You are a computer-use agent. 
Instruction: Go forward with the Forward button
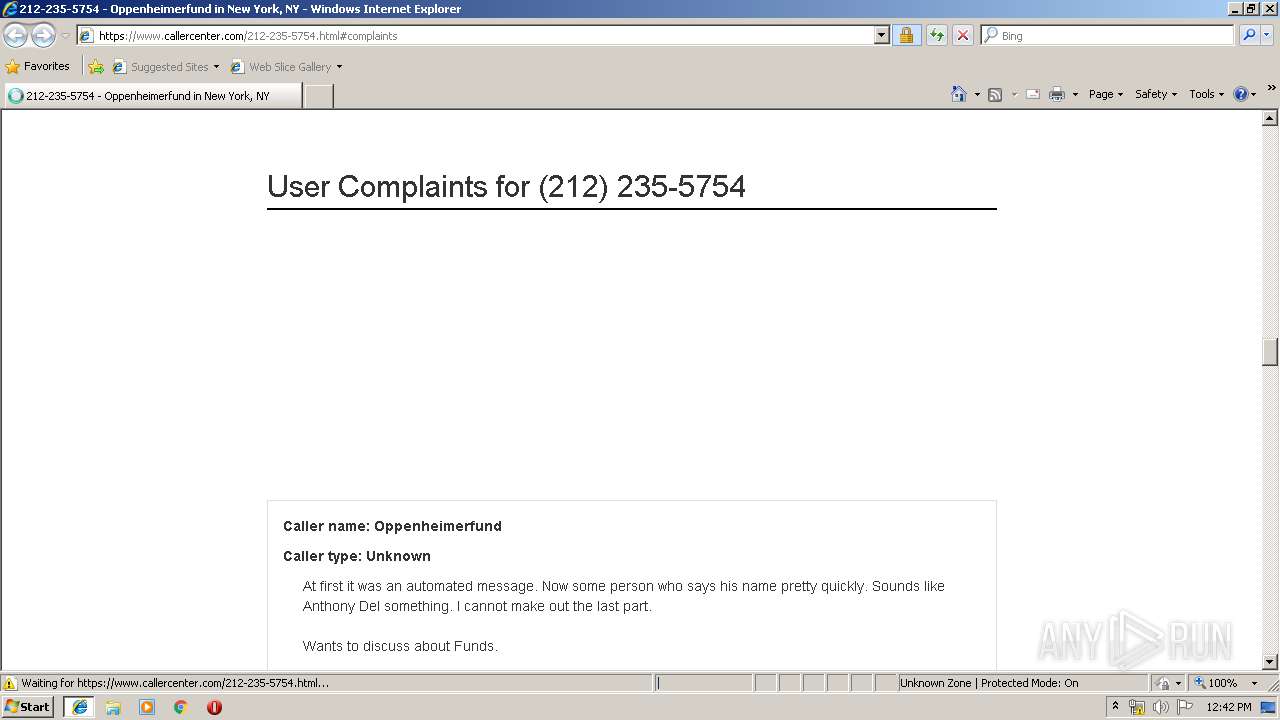tap(43, 36)
